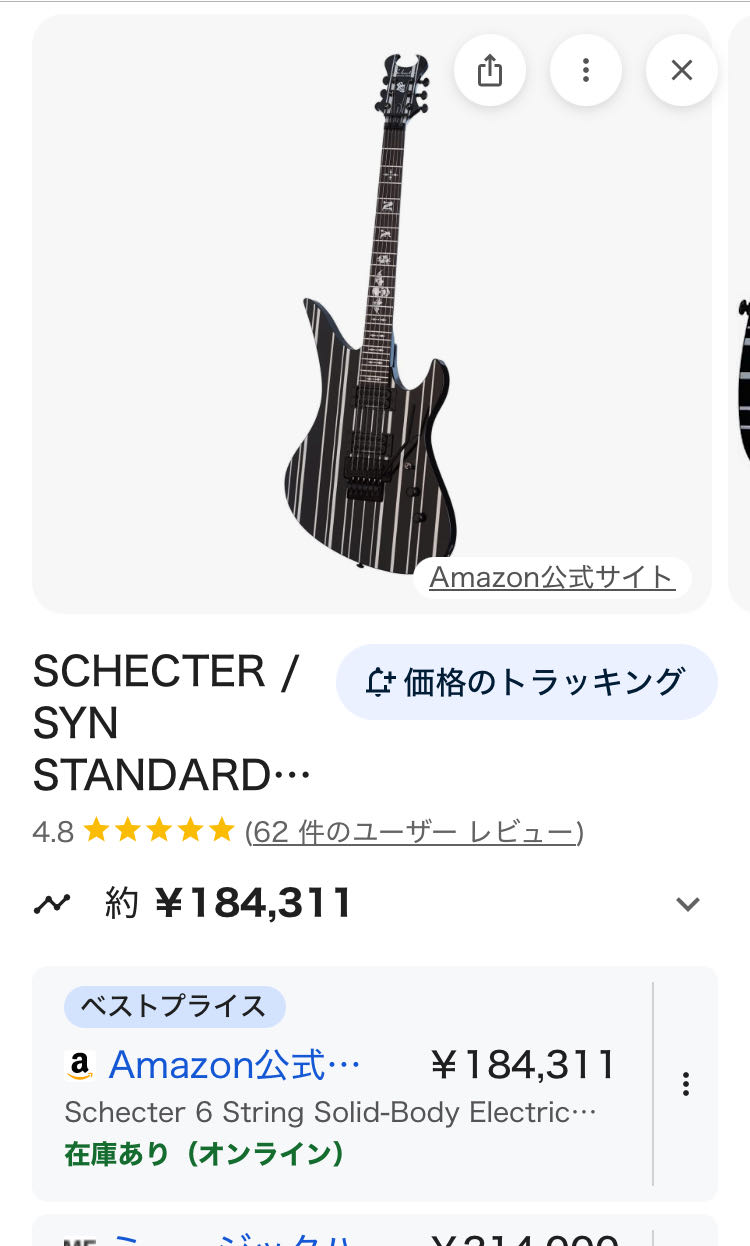Image resolution: width=750 pixels, height=1246 pixels.
Task: Tap the 在庫あり（オンライン）stock status
Action: 204,1154
